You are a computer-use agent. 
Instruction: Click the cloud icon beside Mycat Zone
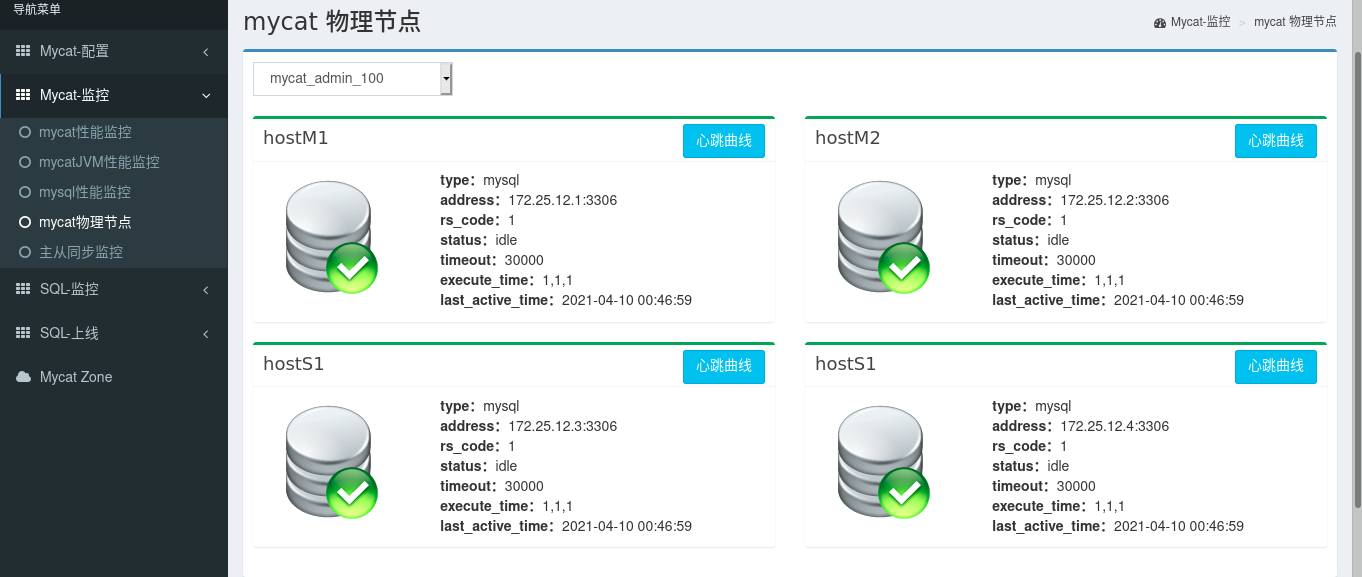pyautogui.click(x=23, y=377)
